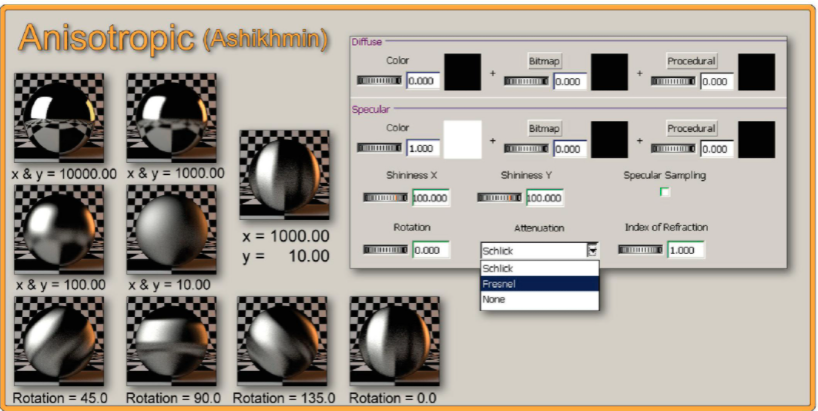Screen dimensions: 818x411
Task: Toggle the Specular Sampling checkbox
Action: (665, 192)
